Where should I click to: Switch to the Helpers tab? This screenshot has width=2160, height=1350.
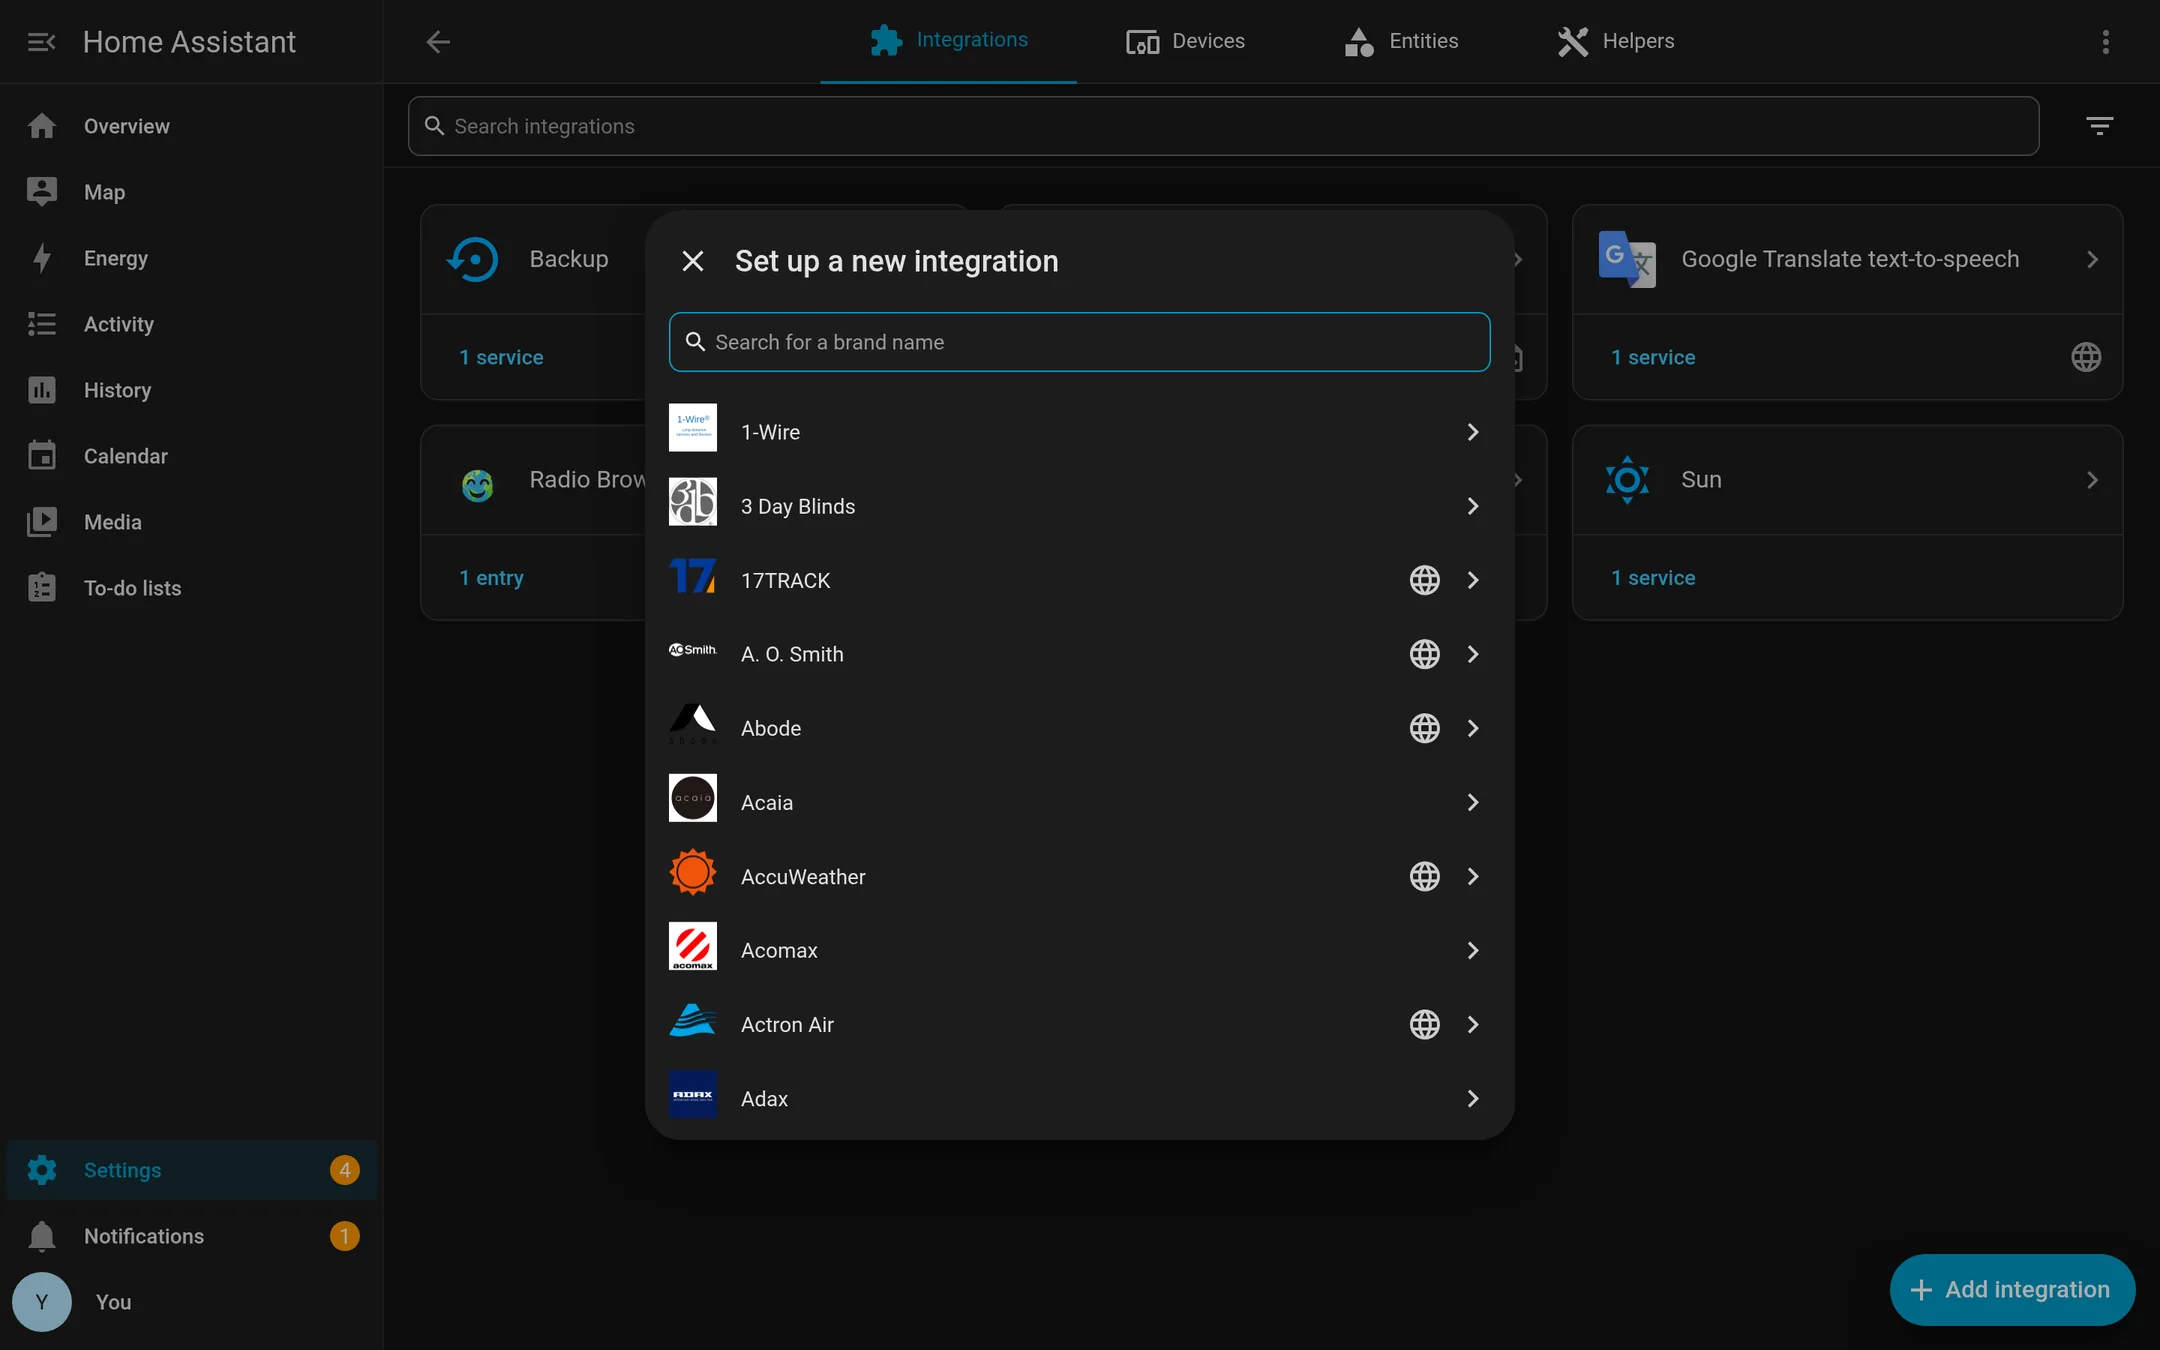1615,41
